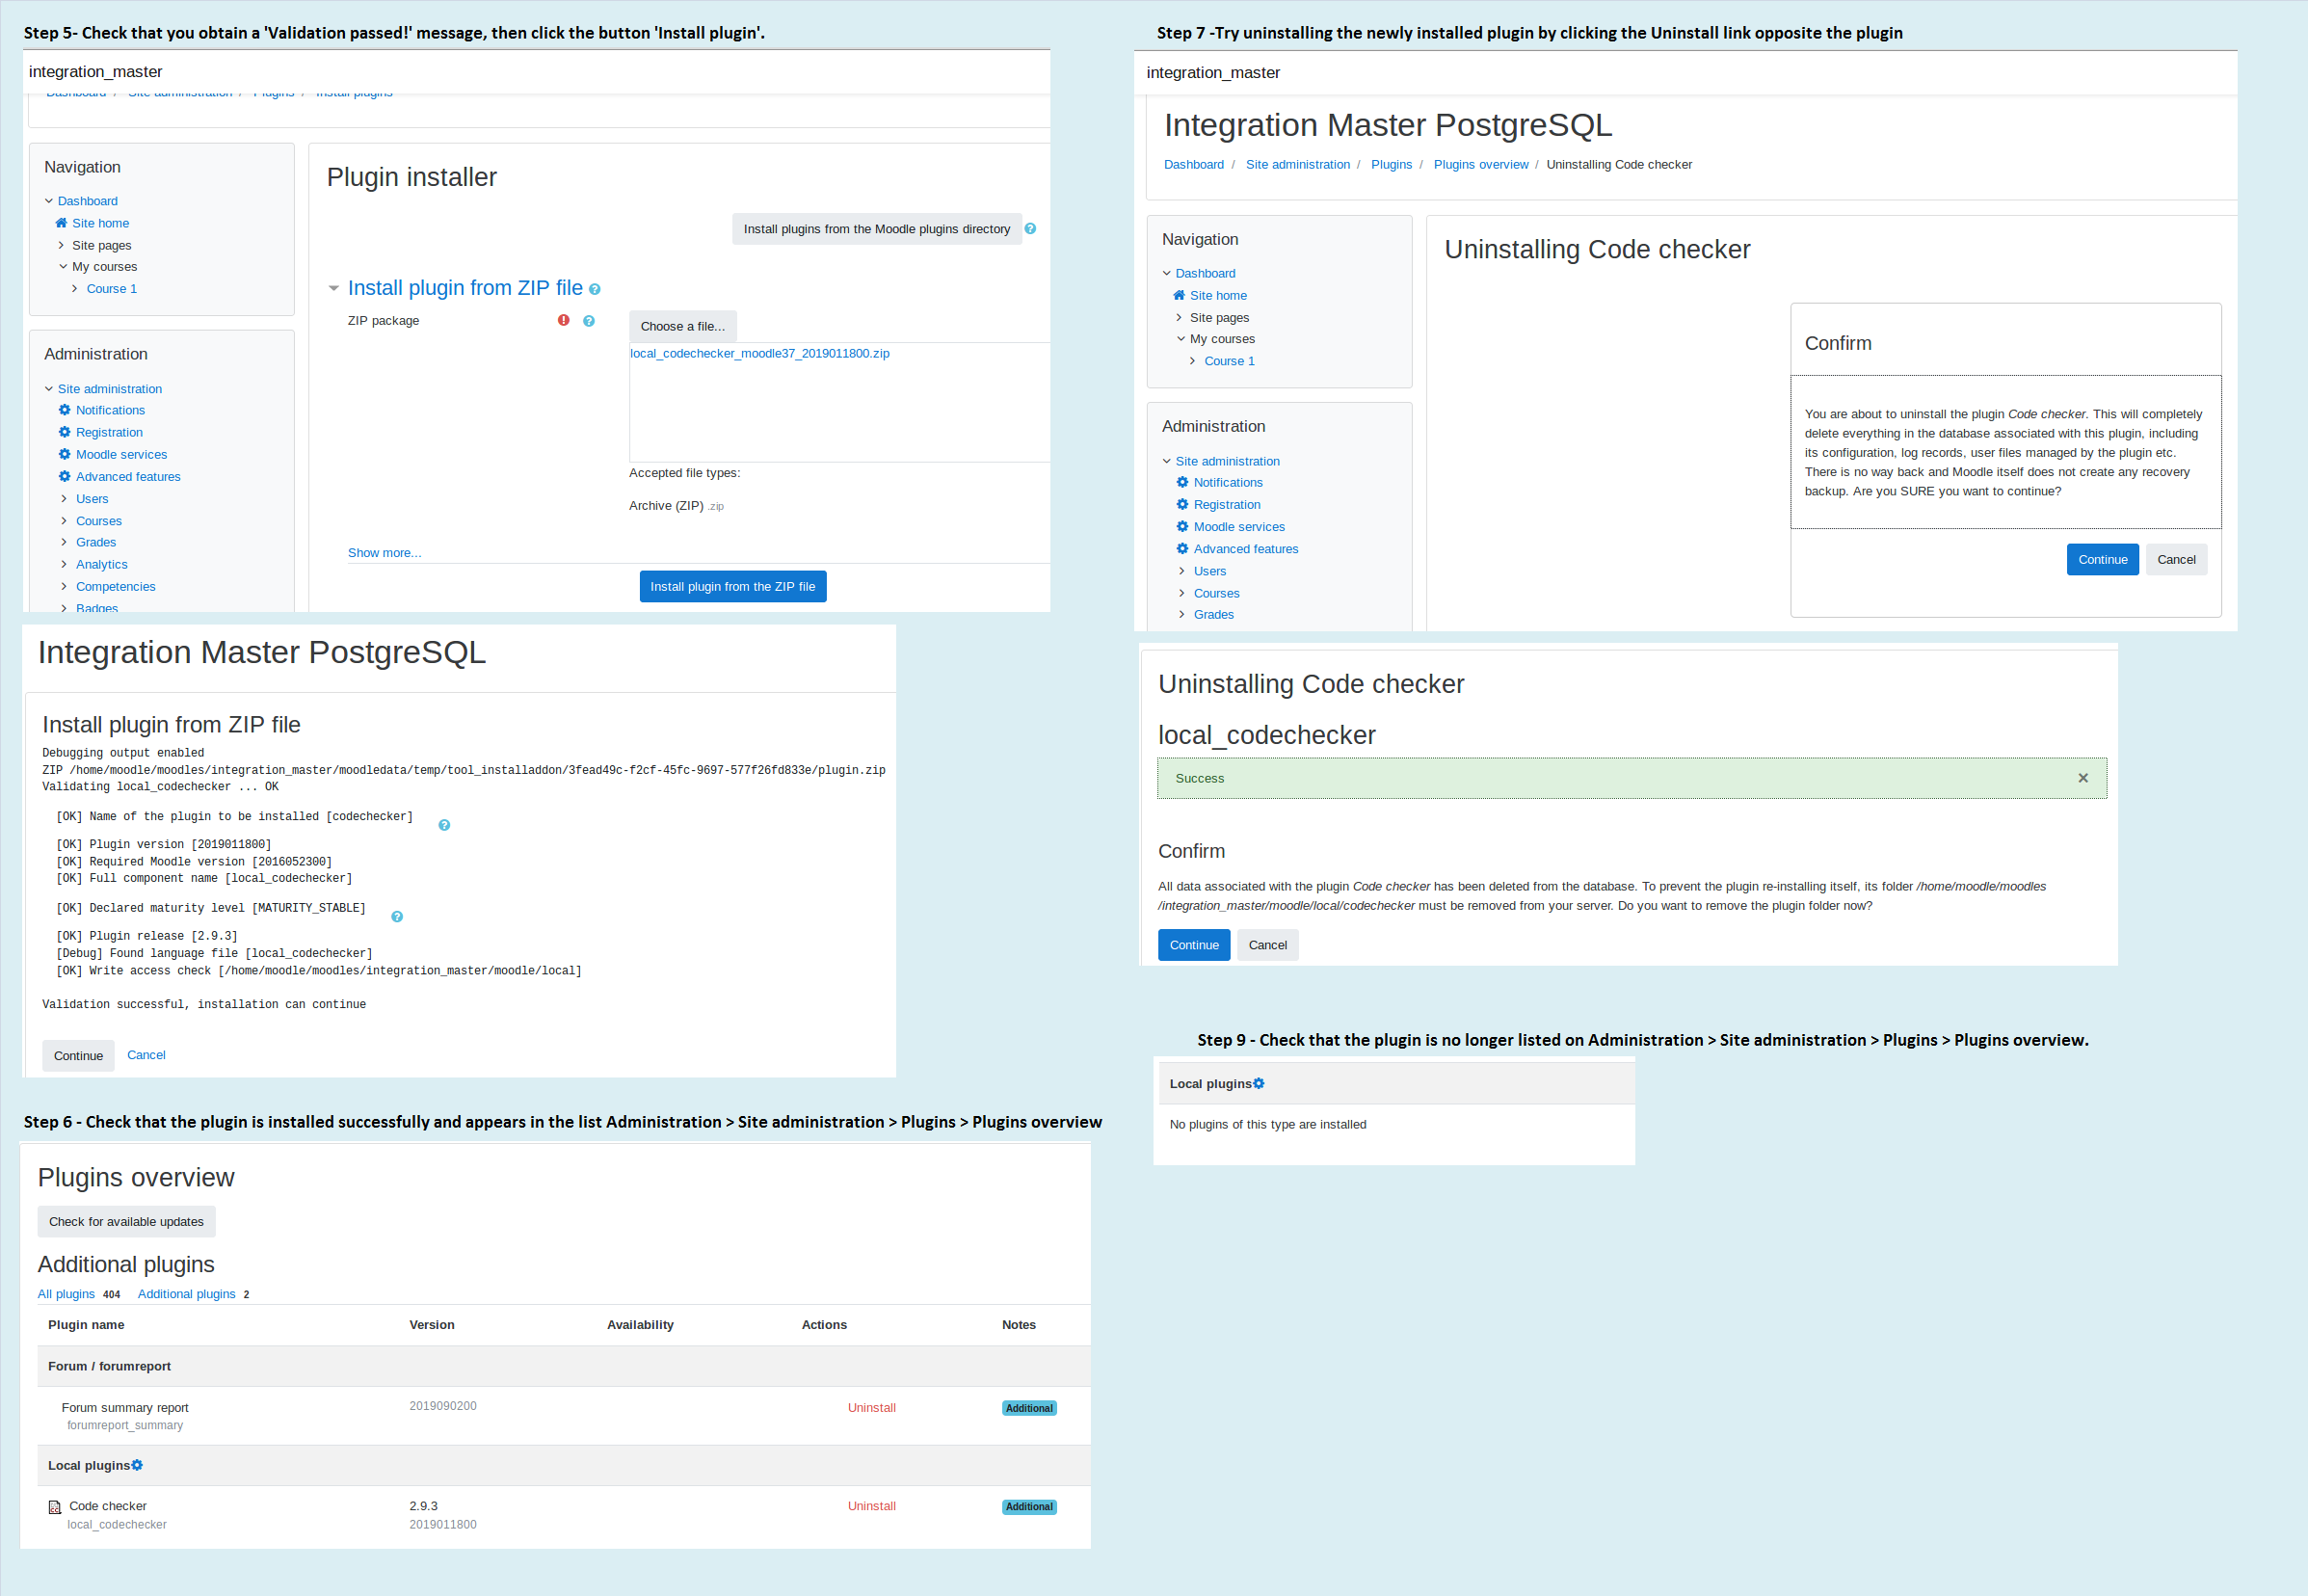The image size is (2308, 1596).
Task: Click Advanced features gear icon in Plugin installer page
Action: coord(64,476)
